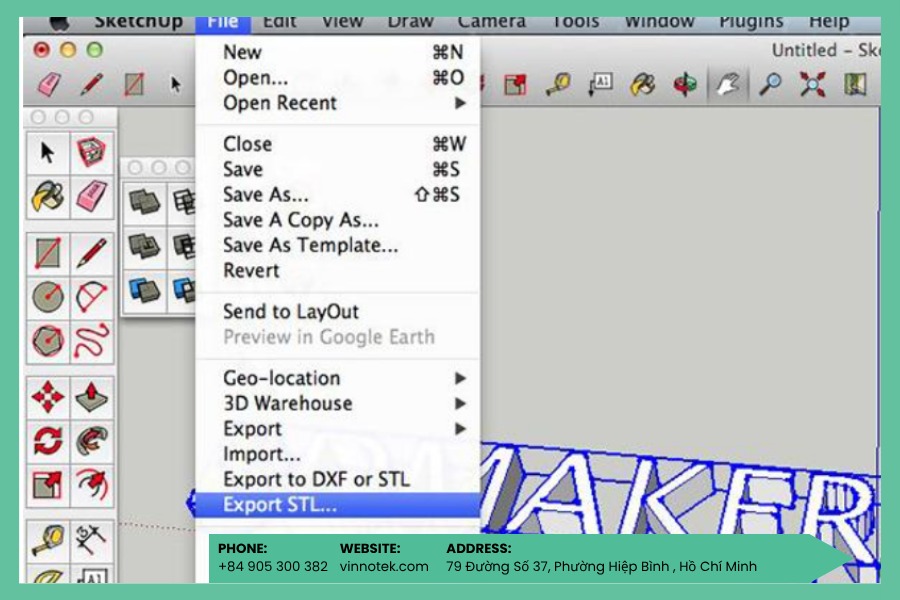The height and width of the screenshot is (600, 900).
Task: Open the Plugins menu
Action: click(751, 23)
